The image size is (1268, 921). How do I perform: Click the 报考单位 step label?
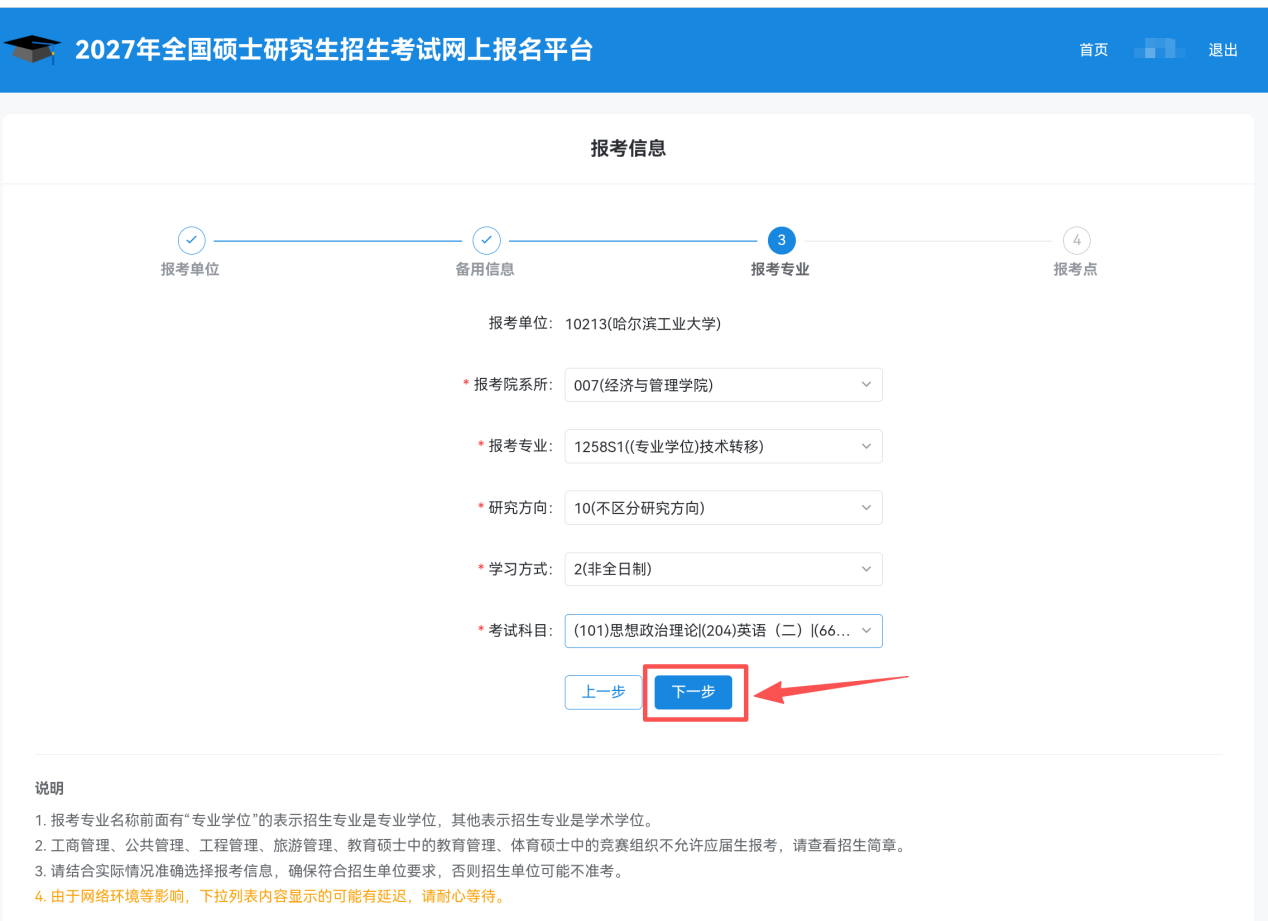190,269
